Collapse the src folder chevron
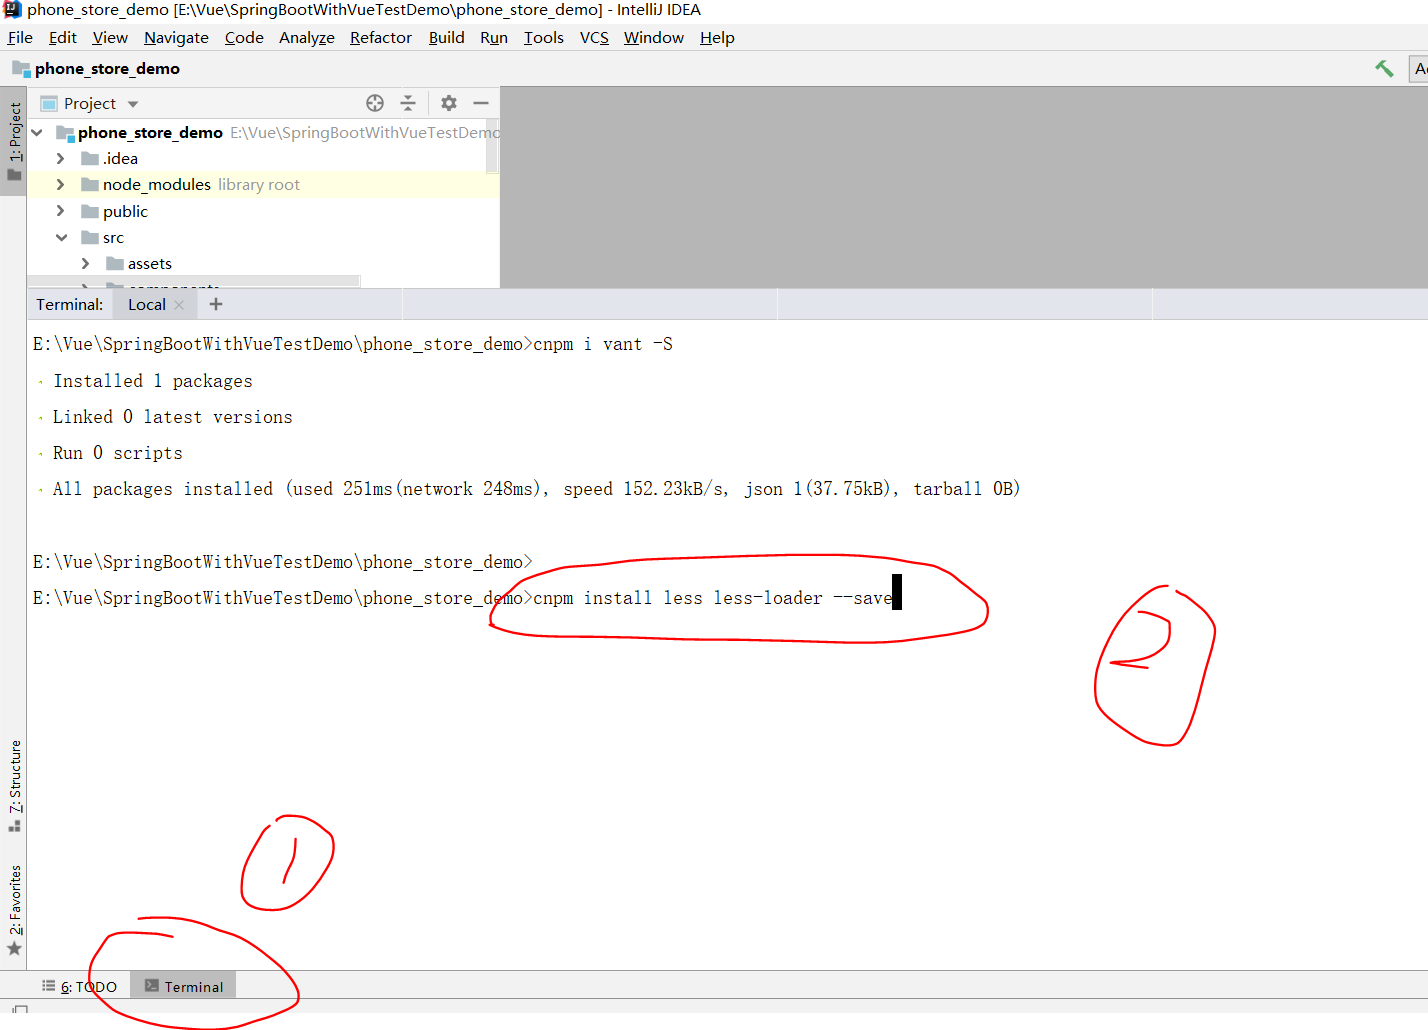This screenshot has height=1030, width=1428. (61, 237)
